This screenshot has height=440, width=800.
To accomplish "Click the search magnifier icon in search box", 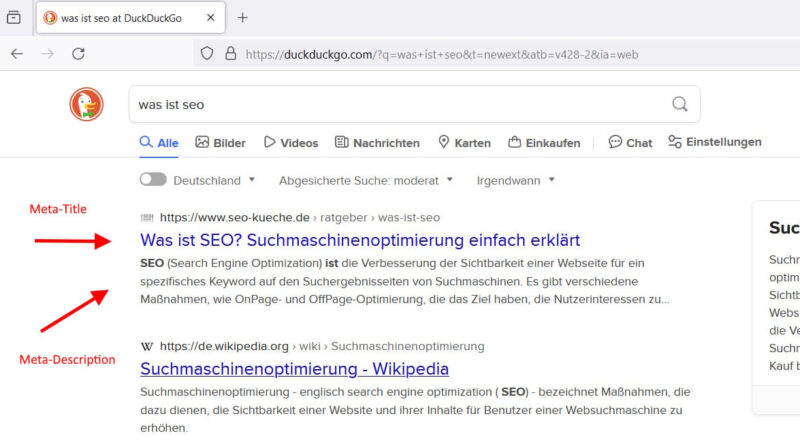I will click(680, 104).
